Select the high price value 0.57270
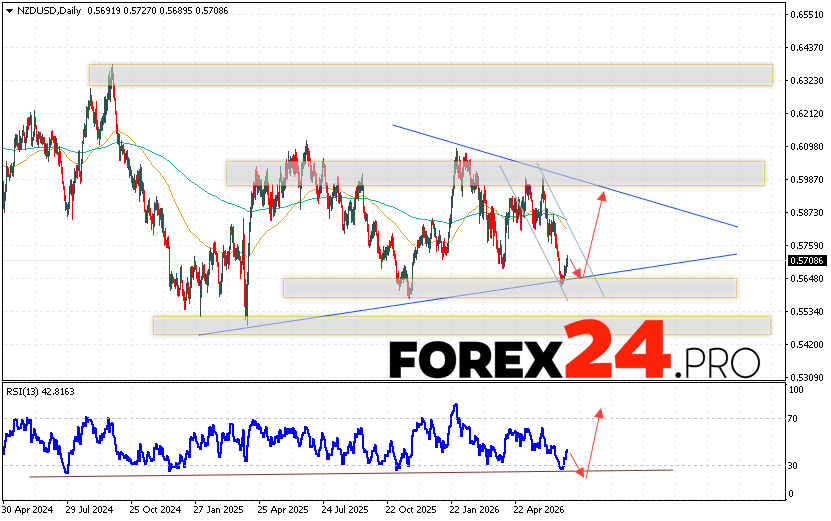Screen dimensions: 831x521 click(140, 11)
